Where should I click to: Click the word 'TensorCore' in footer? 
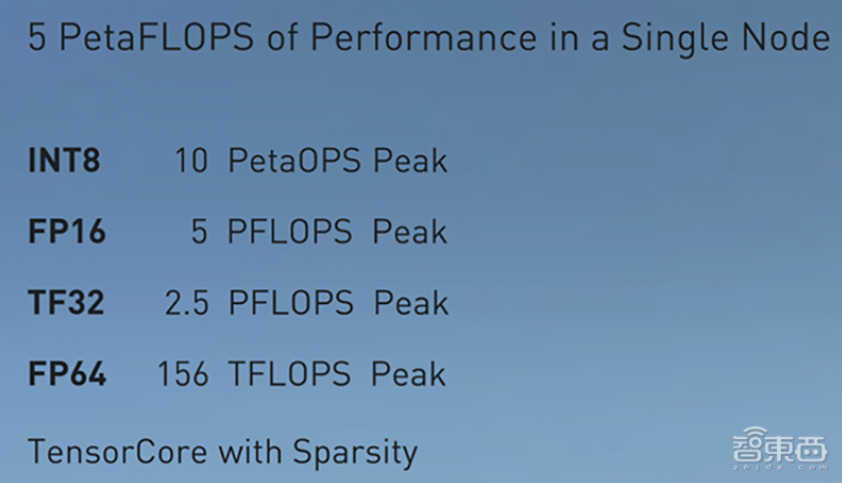point(118,451)
